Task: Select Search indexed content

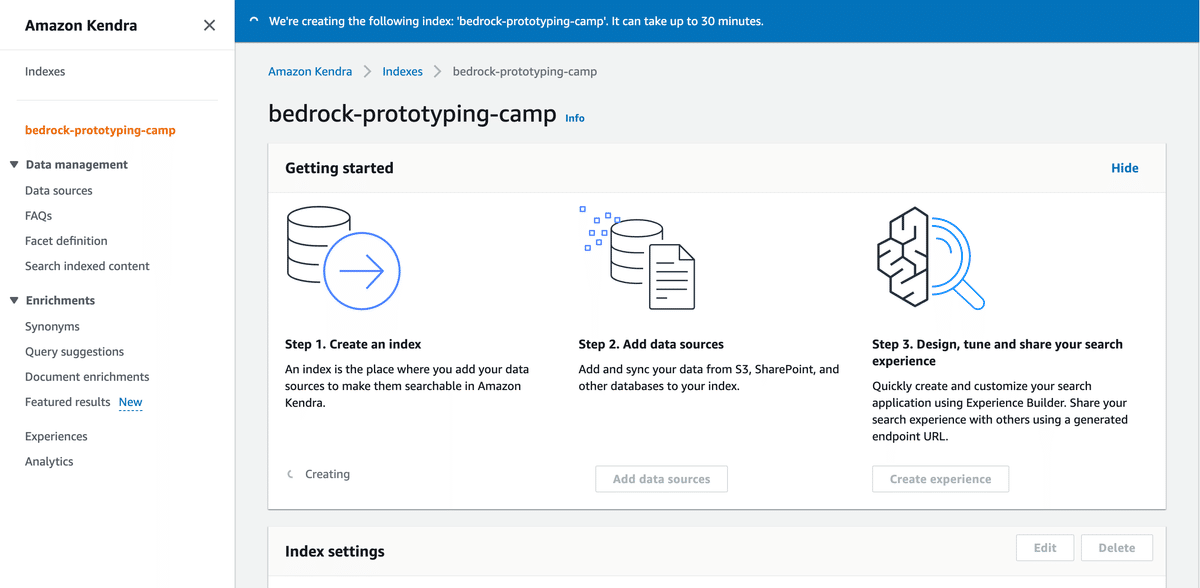Action: (87, 266)
